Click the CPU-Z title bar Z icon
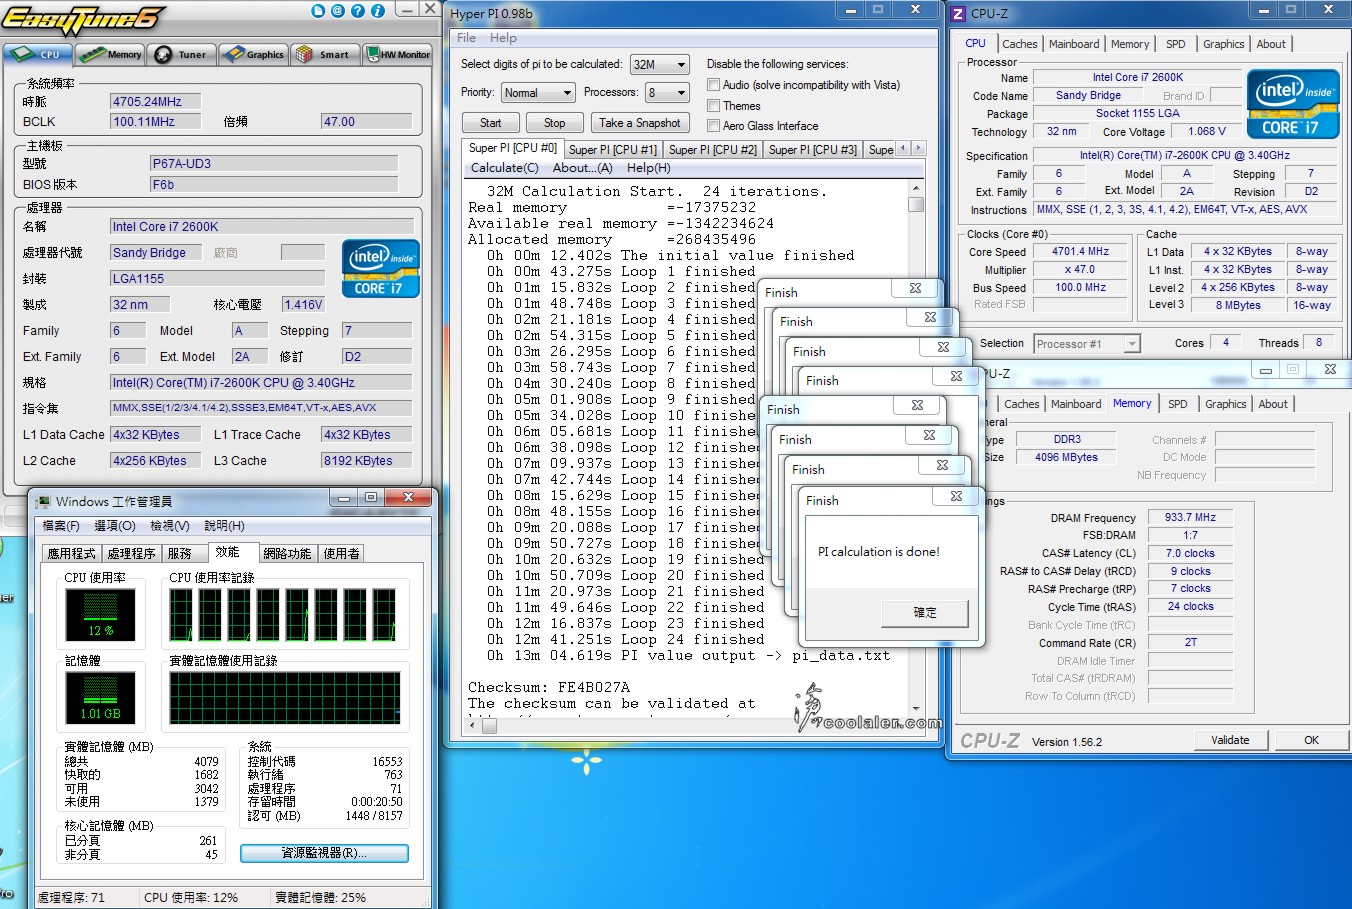Viewport: 1352px width, 909px height. (x=958, y=13)
